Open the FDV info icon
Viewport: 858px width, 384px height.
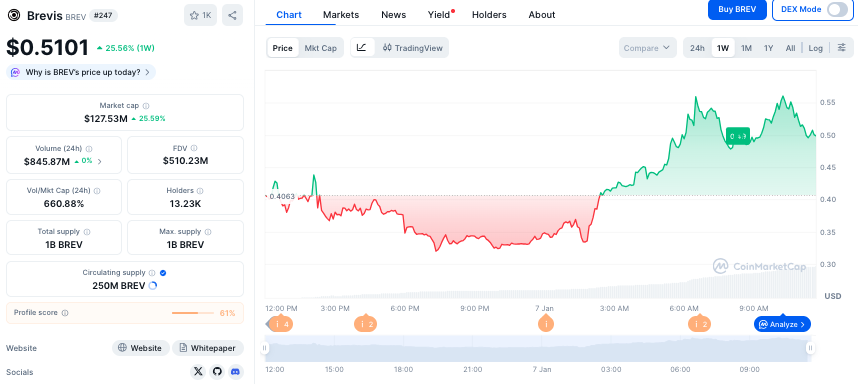(194, 148)
